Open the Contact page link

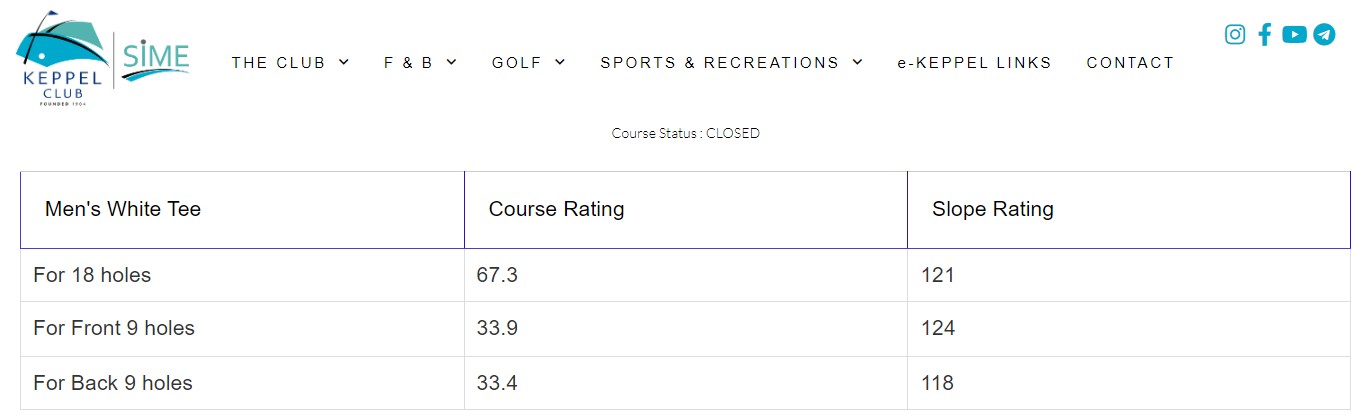(x=1130, y=63)
